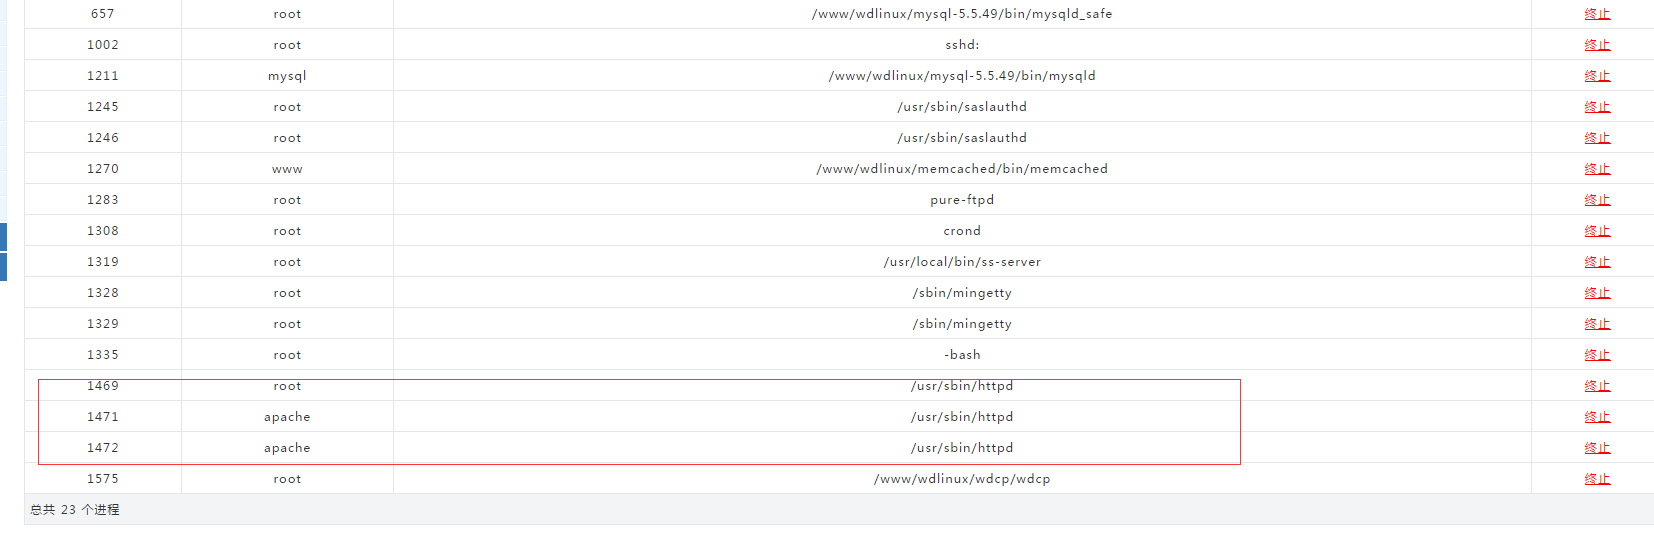This screenshot has height=537, width=1654.
Task: Terminate pure-ftpd process 1283
Action: tap(1597, 200)
